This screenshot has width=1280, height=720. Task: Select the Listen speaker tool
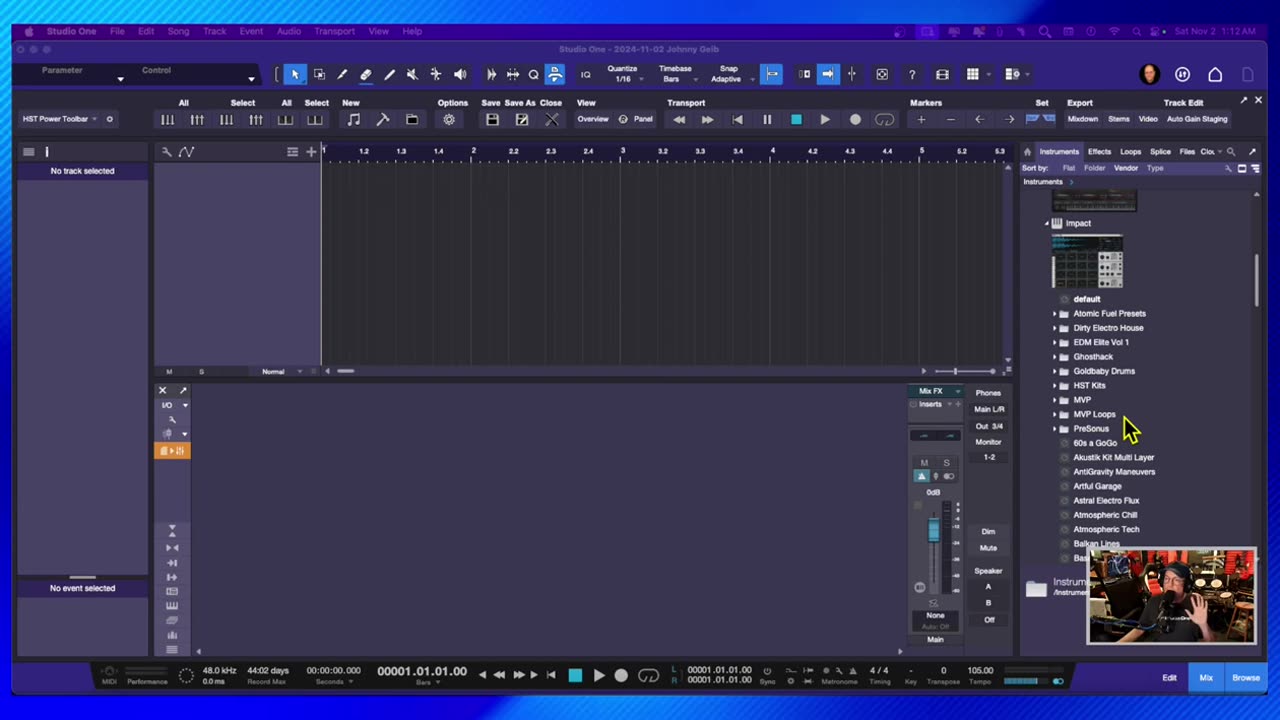point(460,74)
